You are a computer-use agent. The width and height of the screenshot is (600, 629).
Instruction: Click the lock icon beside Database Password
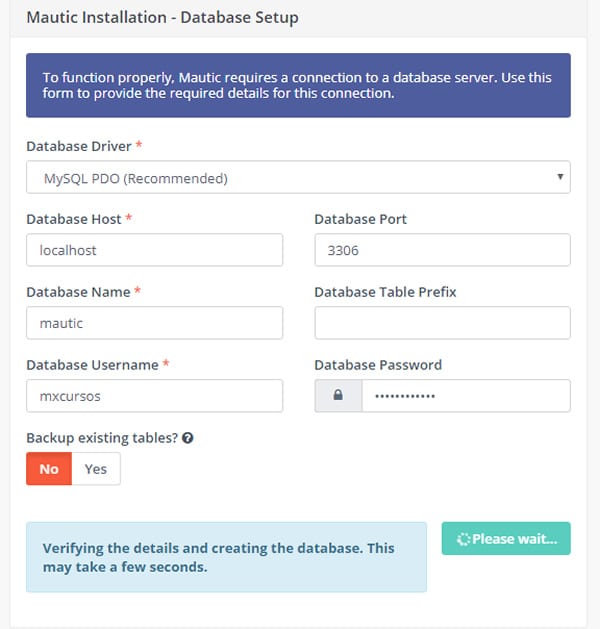(x=338, y=395)
